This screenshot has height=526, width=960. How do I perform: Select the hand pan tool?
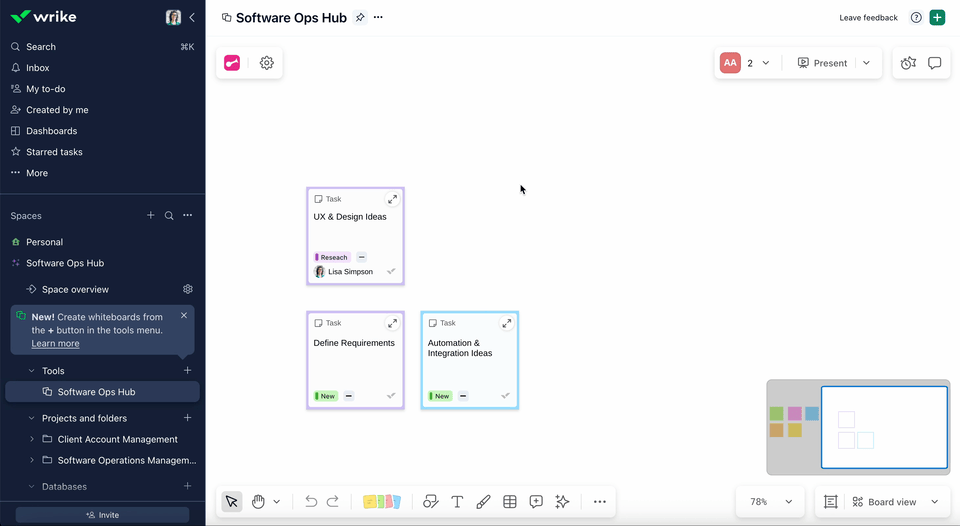258,502
